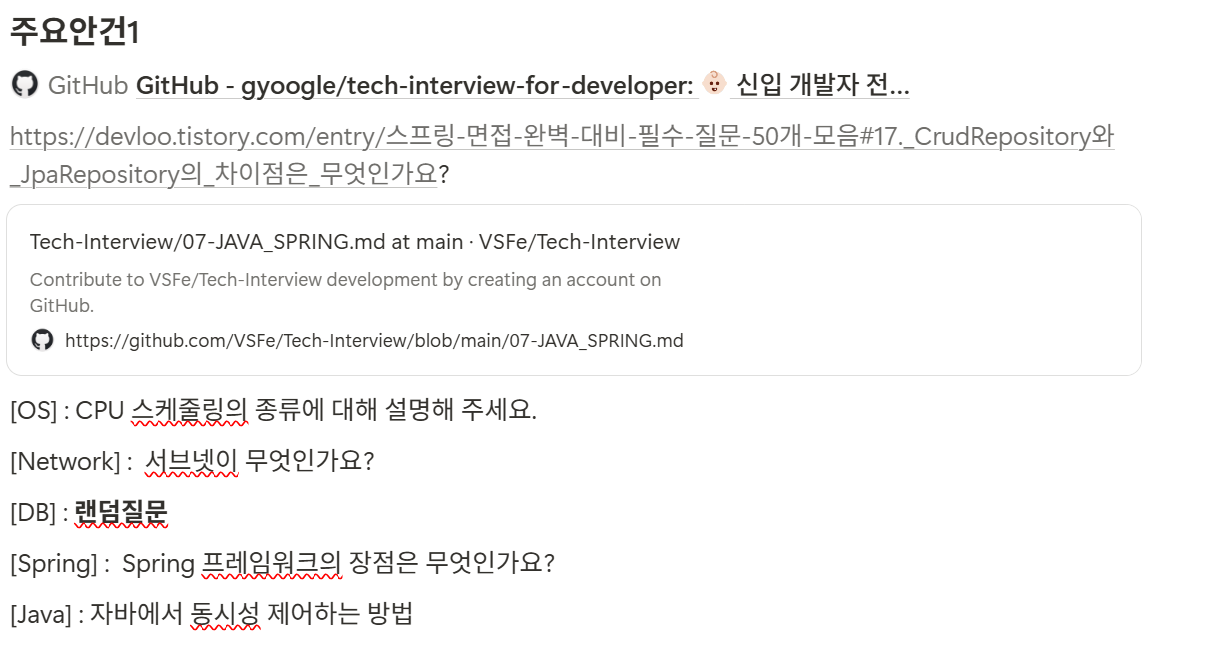1230x647 pixels.
Task: Click the underlined word 동시성
Action: [x=225, y=614]
